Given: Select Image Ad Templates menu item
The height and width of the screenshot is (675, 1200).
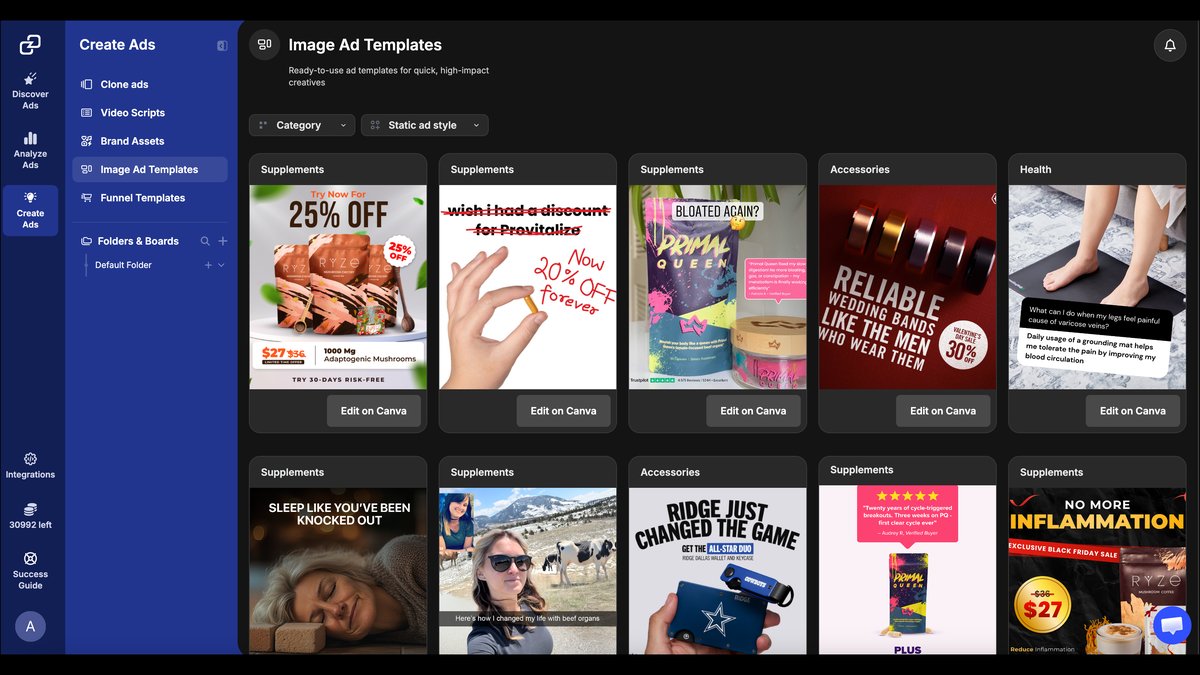Looking at the screenshot, I should pyautogui.click(x=150, y=170).
